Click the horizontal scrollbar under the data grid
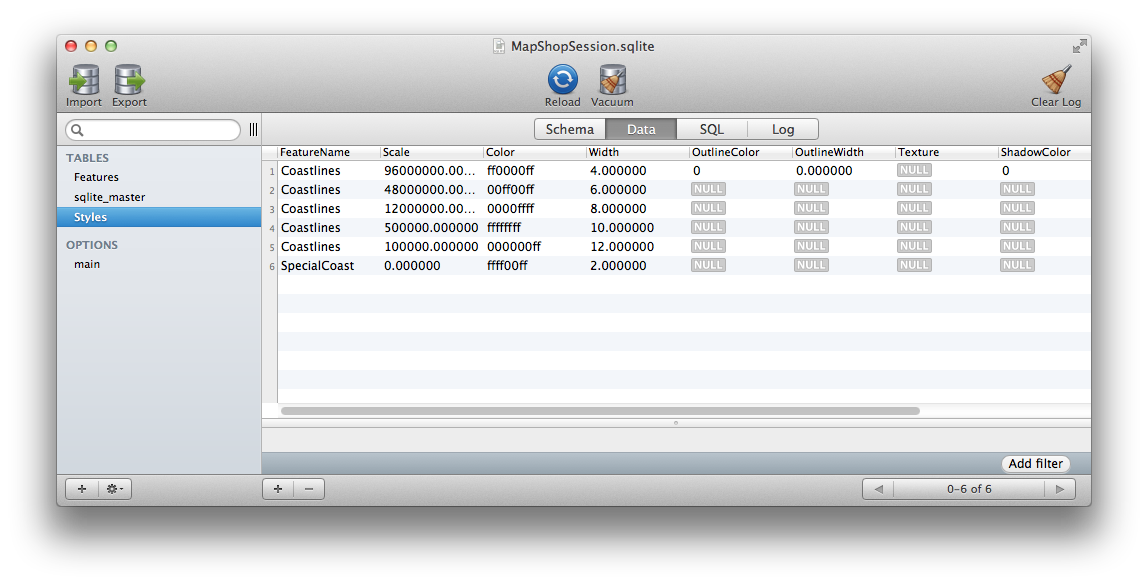The width and height of the screenshot is (1148, 585). (x=600, y=410)
